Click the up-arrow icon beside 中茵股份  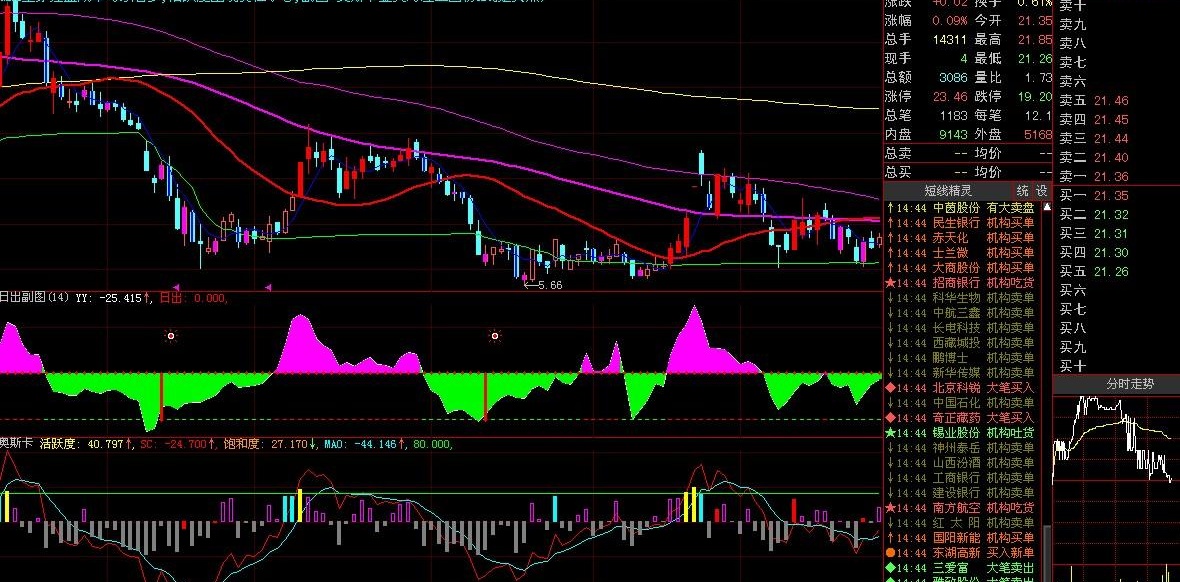(x=890, y=207)
